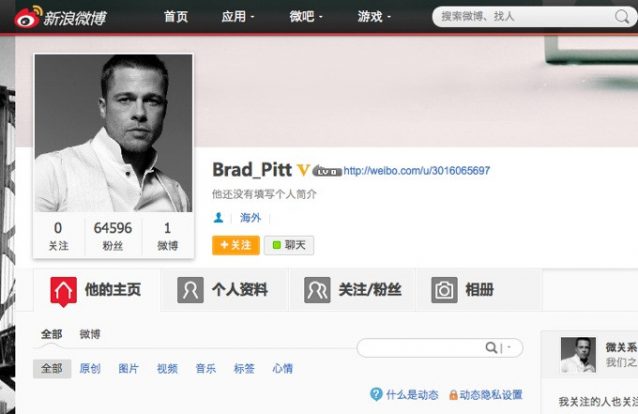
Task: Filter posts by 图片
Action: (x=128, y=368)
